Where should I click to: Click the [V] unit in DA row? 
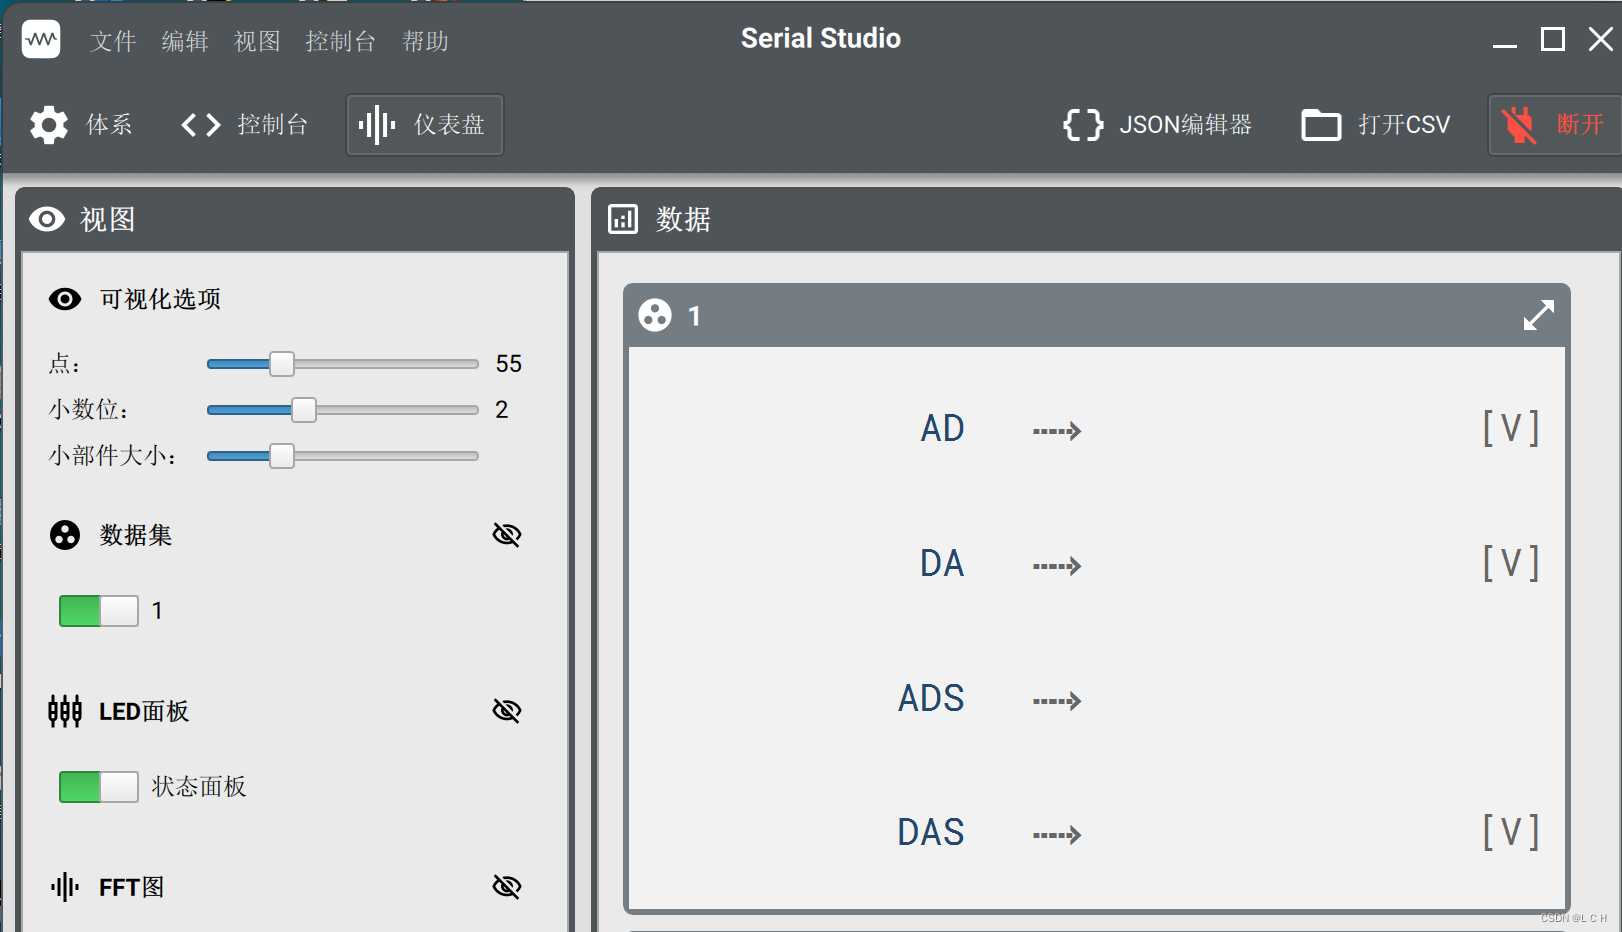(x=1511, y=563)
